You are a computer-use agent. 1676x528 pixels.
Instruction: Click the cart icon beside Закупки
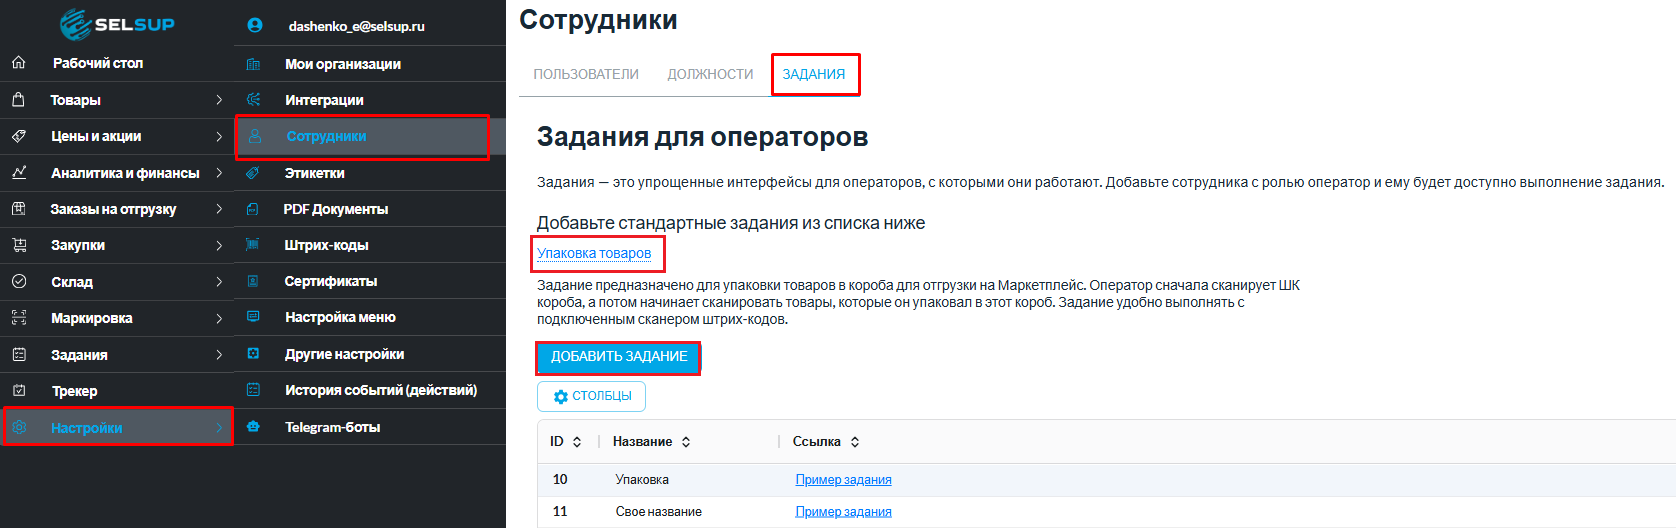click(19, 245)
